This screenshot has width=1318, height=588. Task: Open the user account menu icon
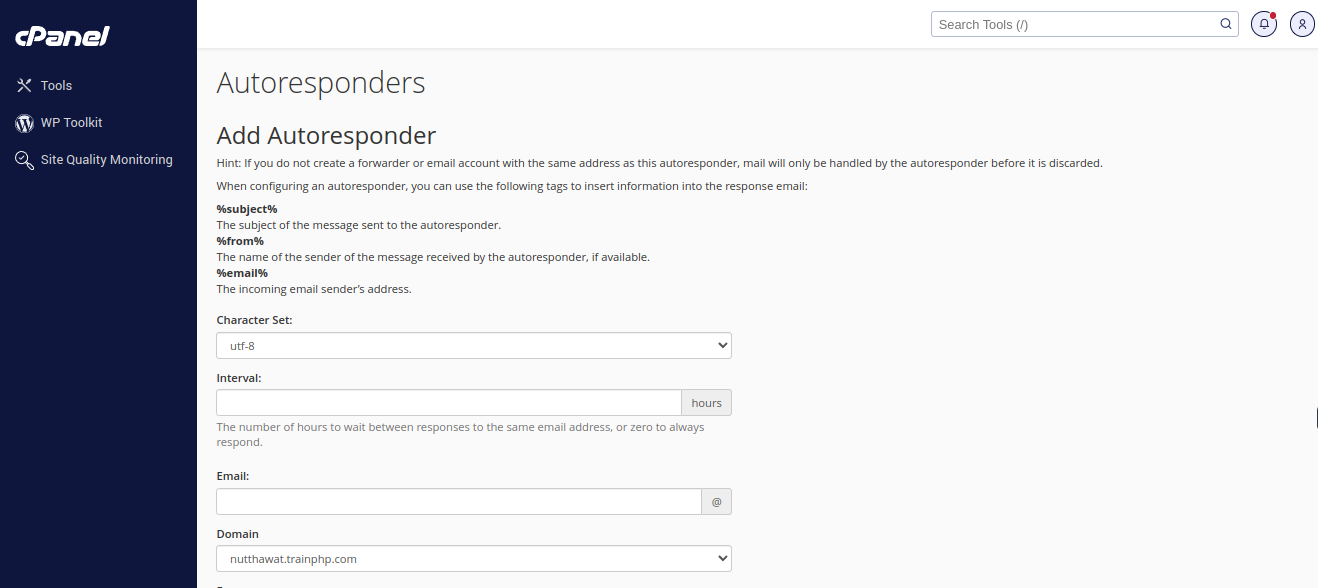click(x=1302, y=24)
